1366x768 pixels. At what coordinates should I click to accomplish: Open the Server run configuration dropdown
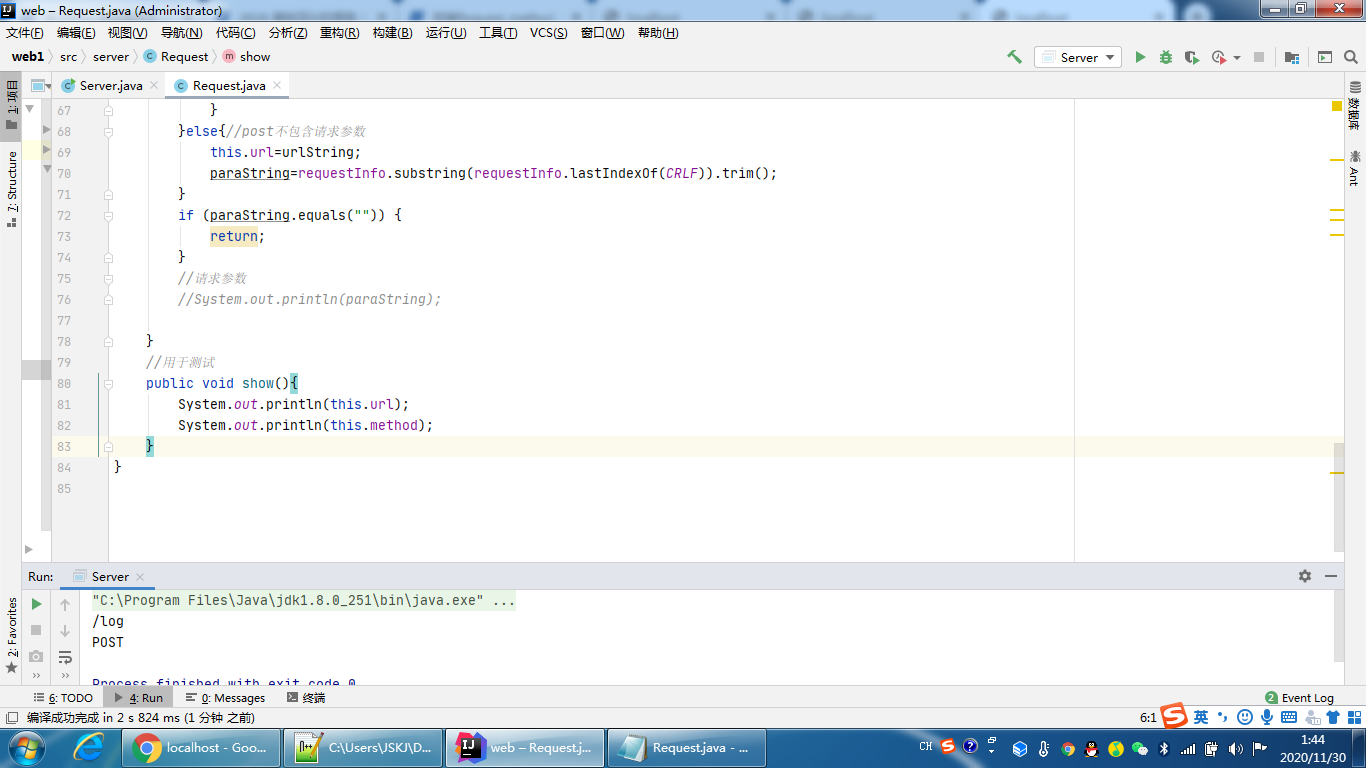(1078, 57)
